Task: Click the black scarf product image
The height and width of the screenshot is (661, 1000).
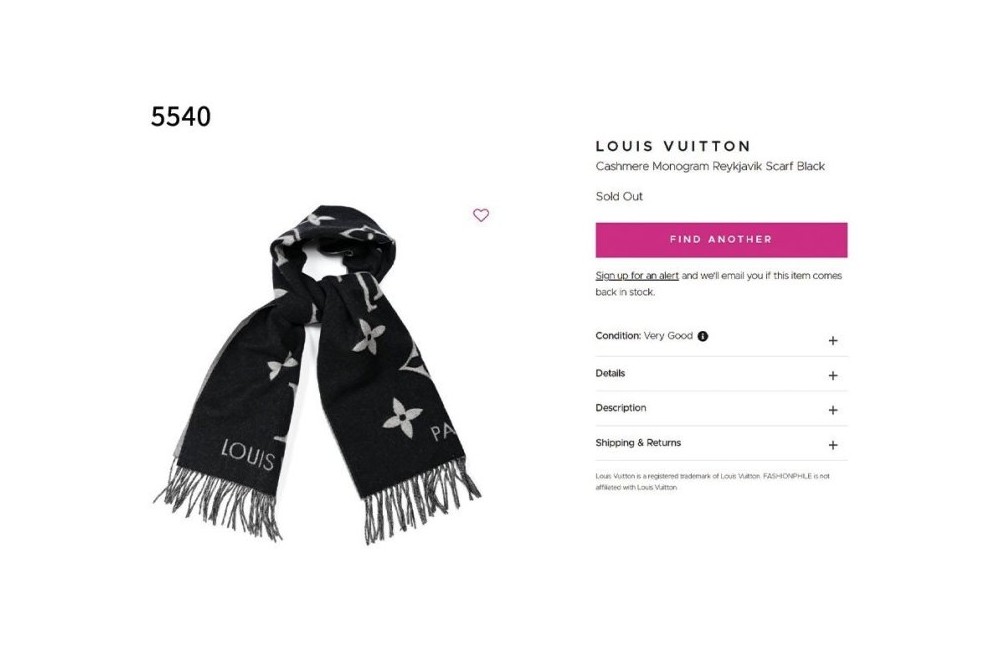Action: [x=317, y=374]
